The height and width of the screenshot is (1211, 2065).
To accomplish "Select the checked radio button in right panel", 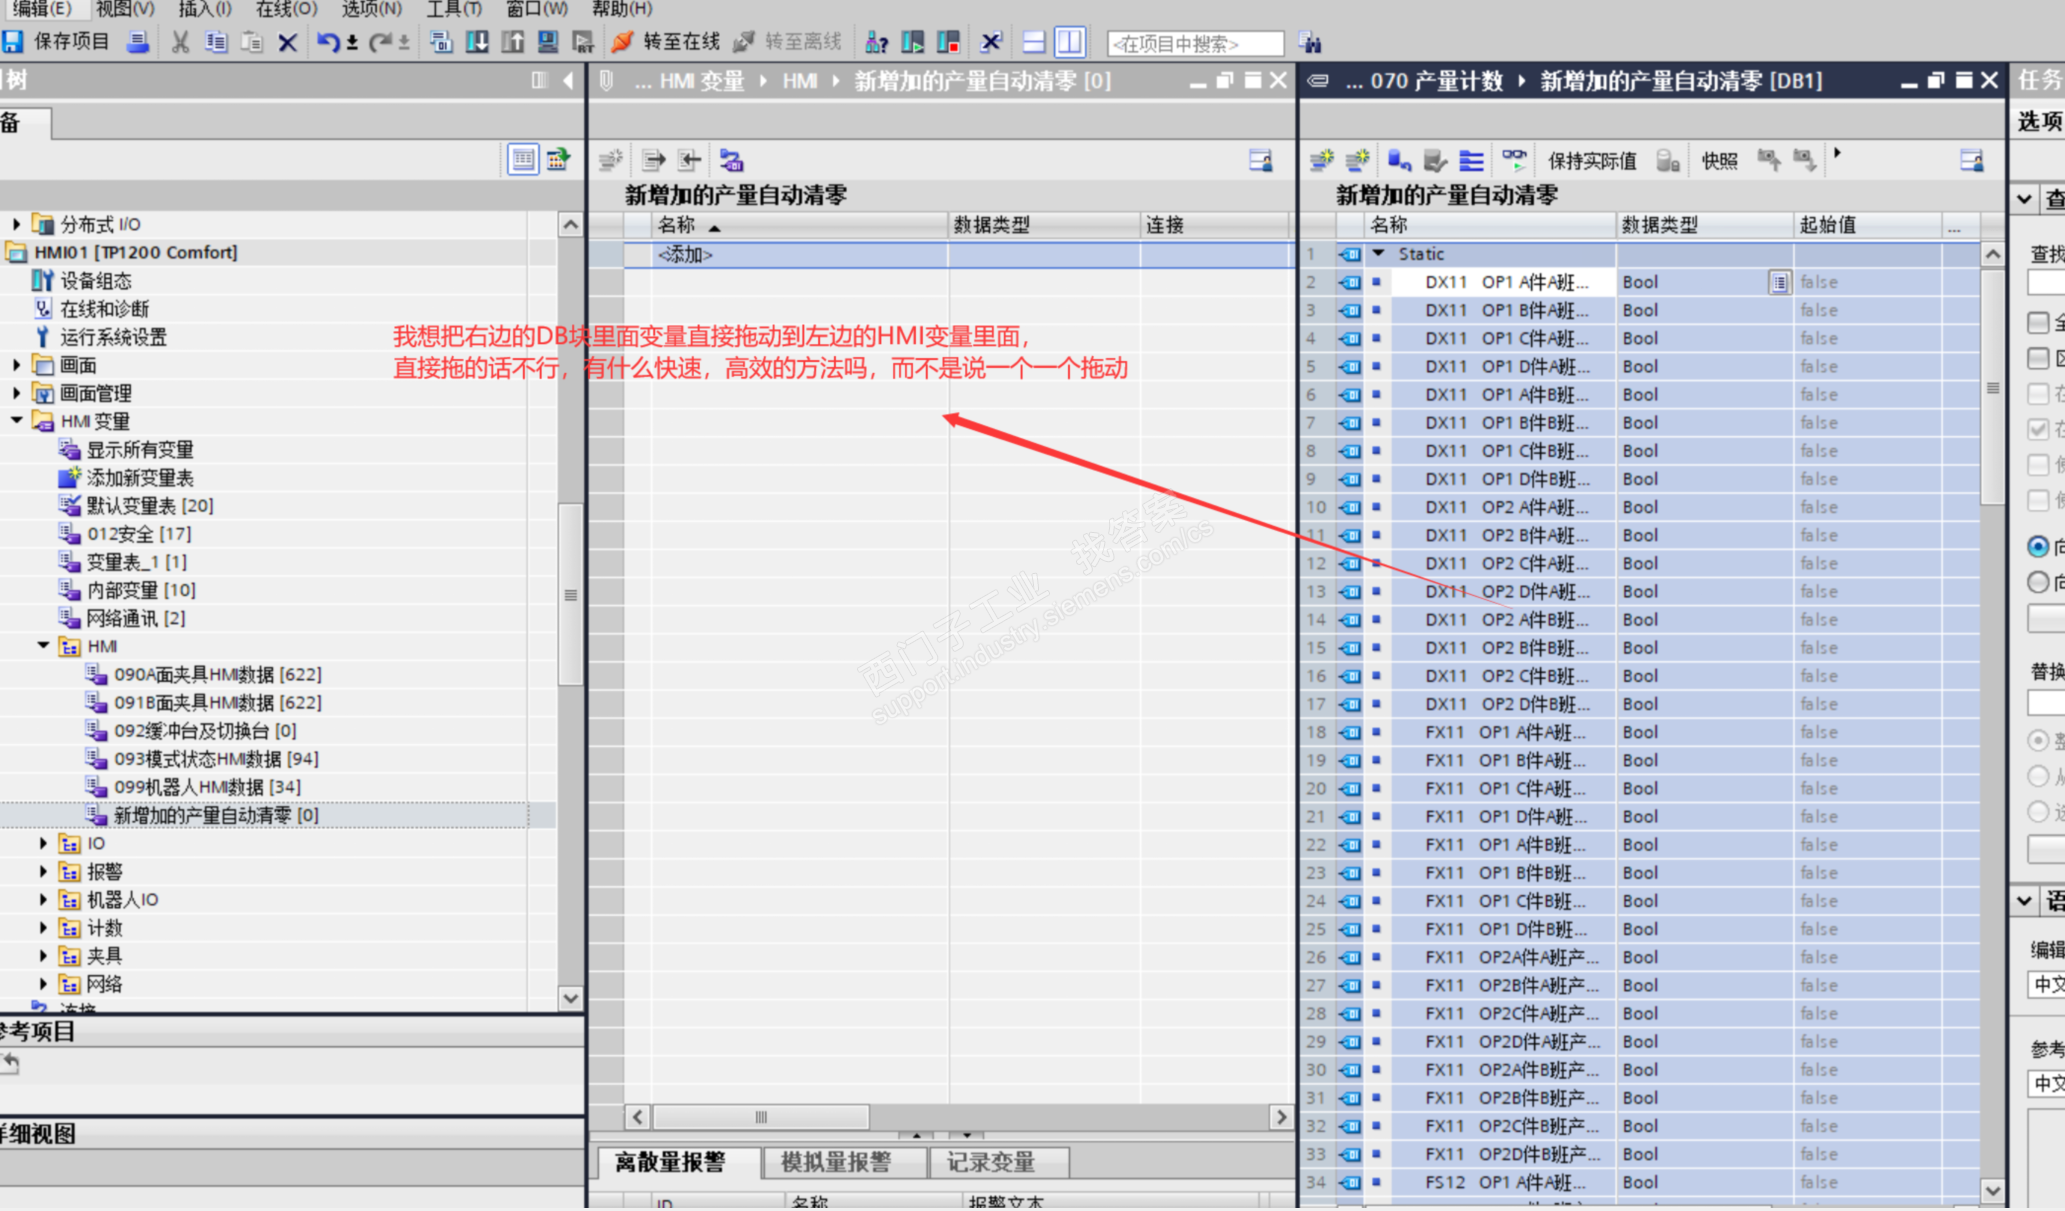I will tap(2038, 546).
